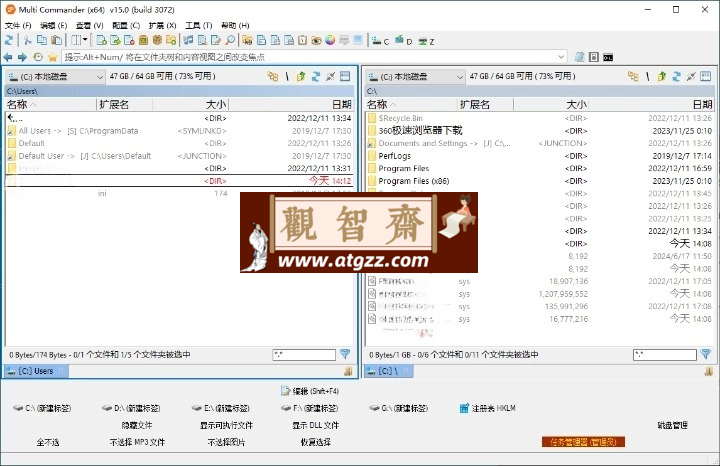Image resolution: width=720 pixels, height=466 pixels.
Task: Click the Paste clipboard icon
Action: point(56,40)
